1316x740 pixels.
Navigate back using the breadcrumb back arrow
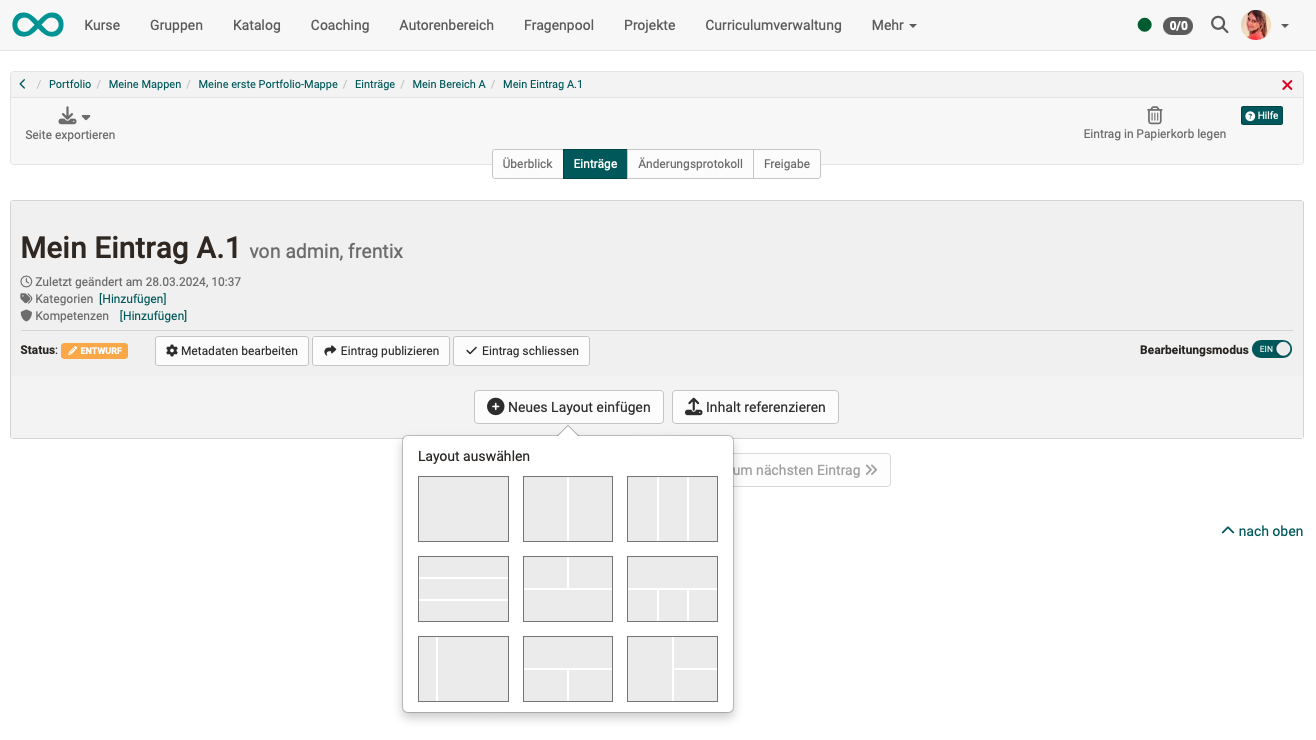click(22, 84)
